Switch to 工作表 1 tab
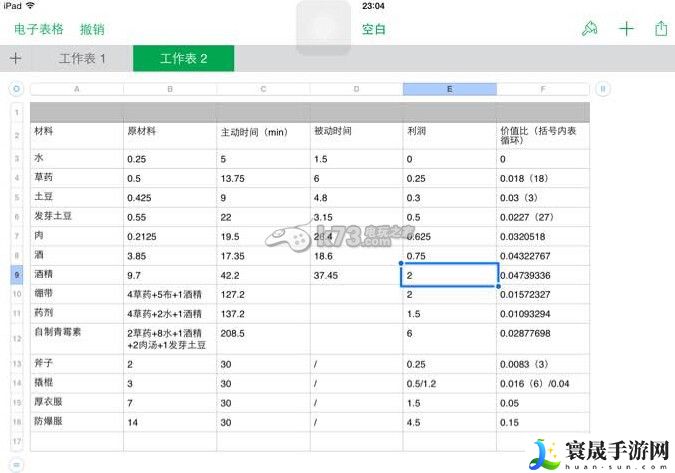The width and height of the screenshot is (675, 473). (x=82, y=58)
